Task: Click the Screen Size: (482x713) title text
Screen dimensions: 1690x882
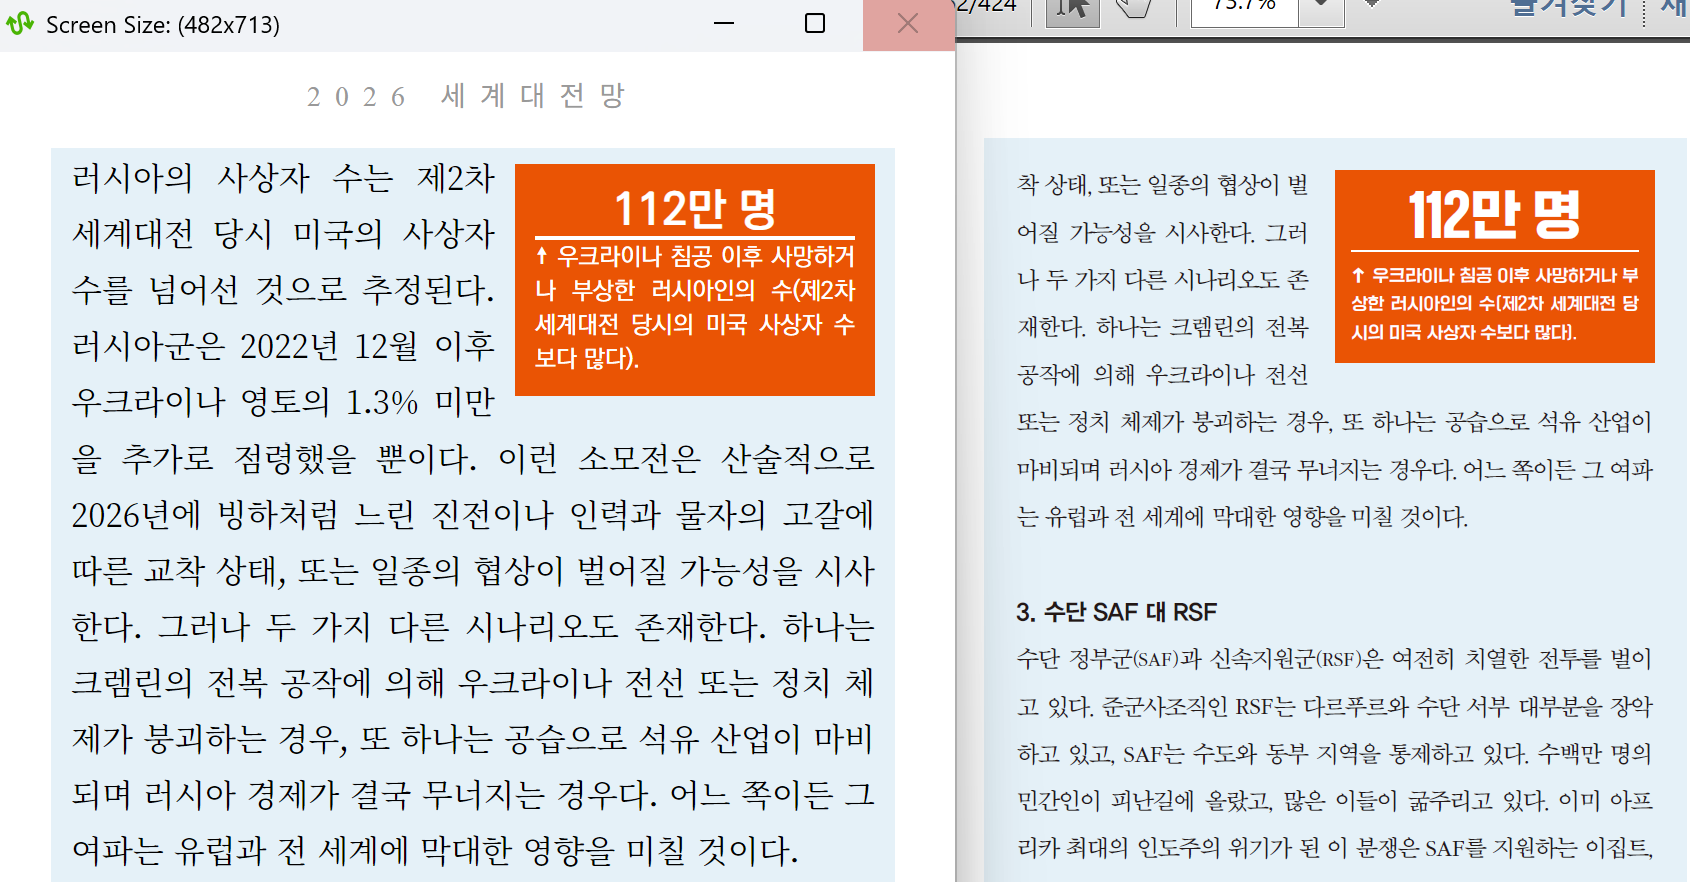Action: pos(163,25)
